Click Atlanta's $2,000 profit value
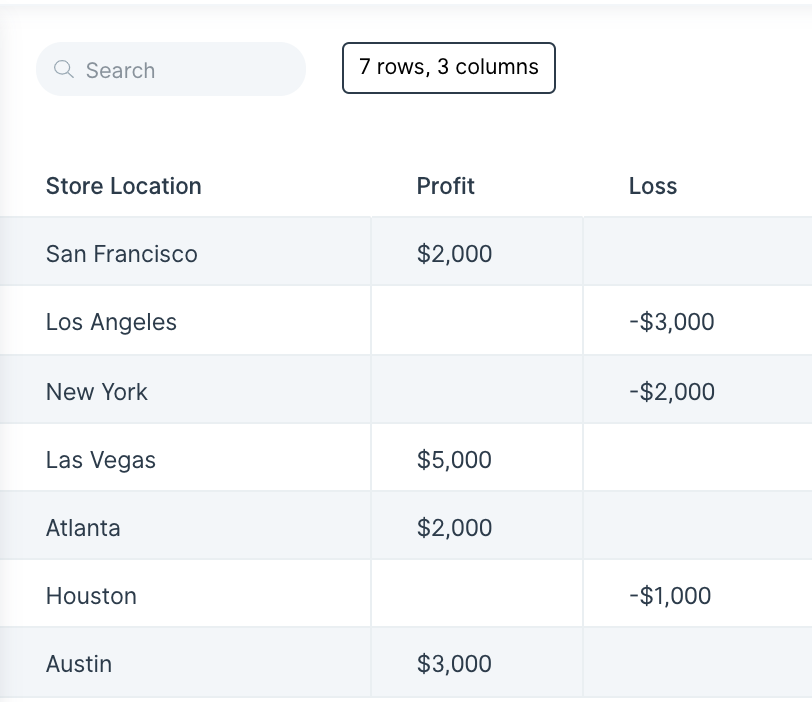 (454, 528)
